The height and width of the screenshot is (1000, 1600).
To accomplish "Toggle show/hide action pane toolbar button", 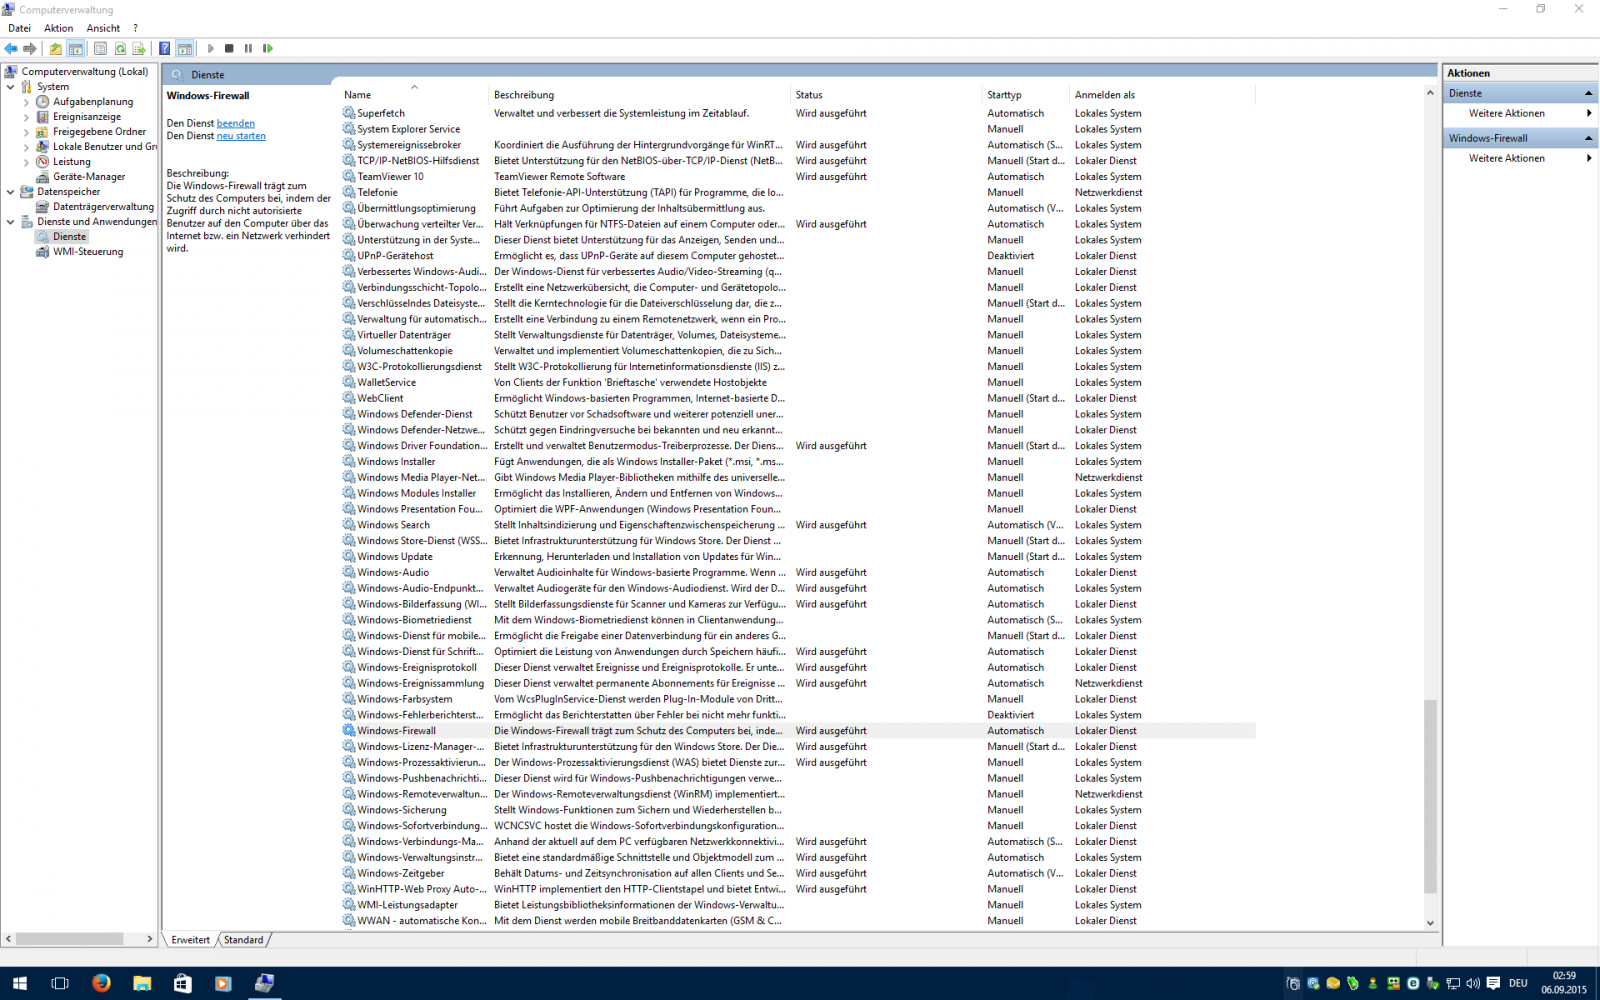I will (185, 48).
